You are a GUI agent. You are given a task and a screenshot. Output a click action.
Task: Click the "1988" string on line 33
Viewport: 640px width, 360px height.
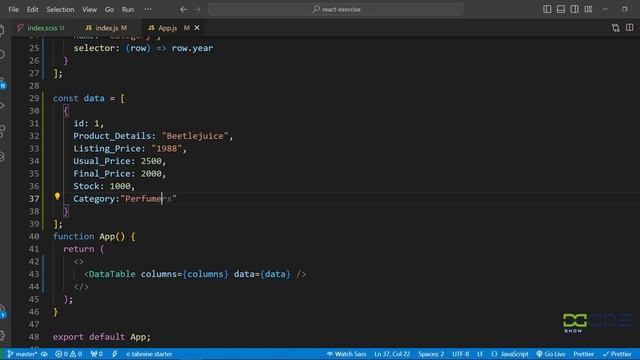[167, 149]
